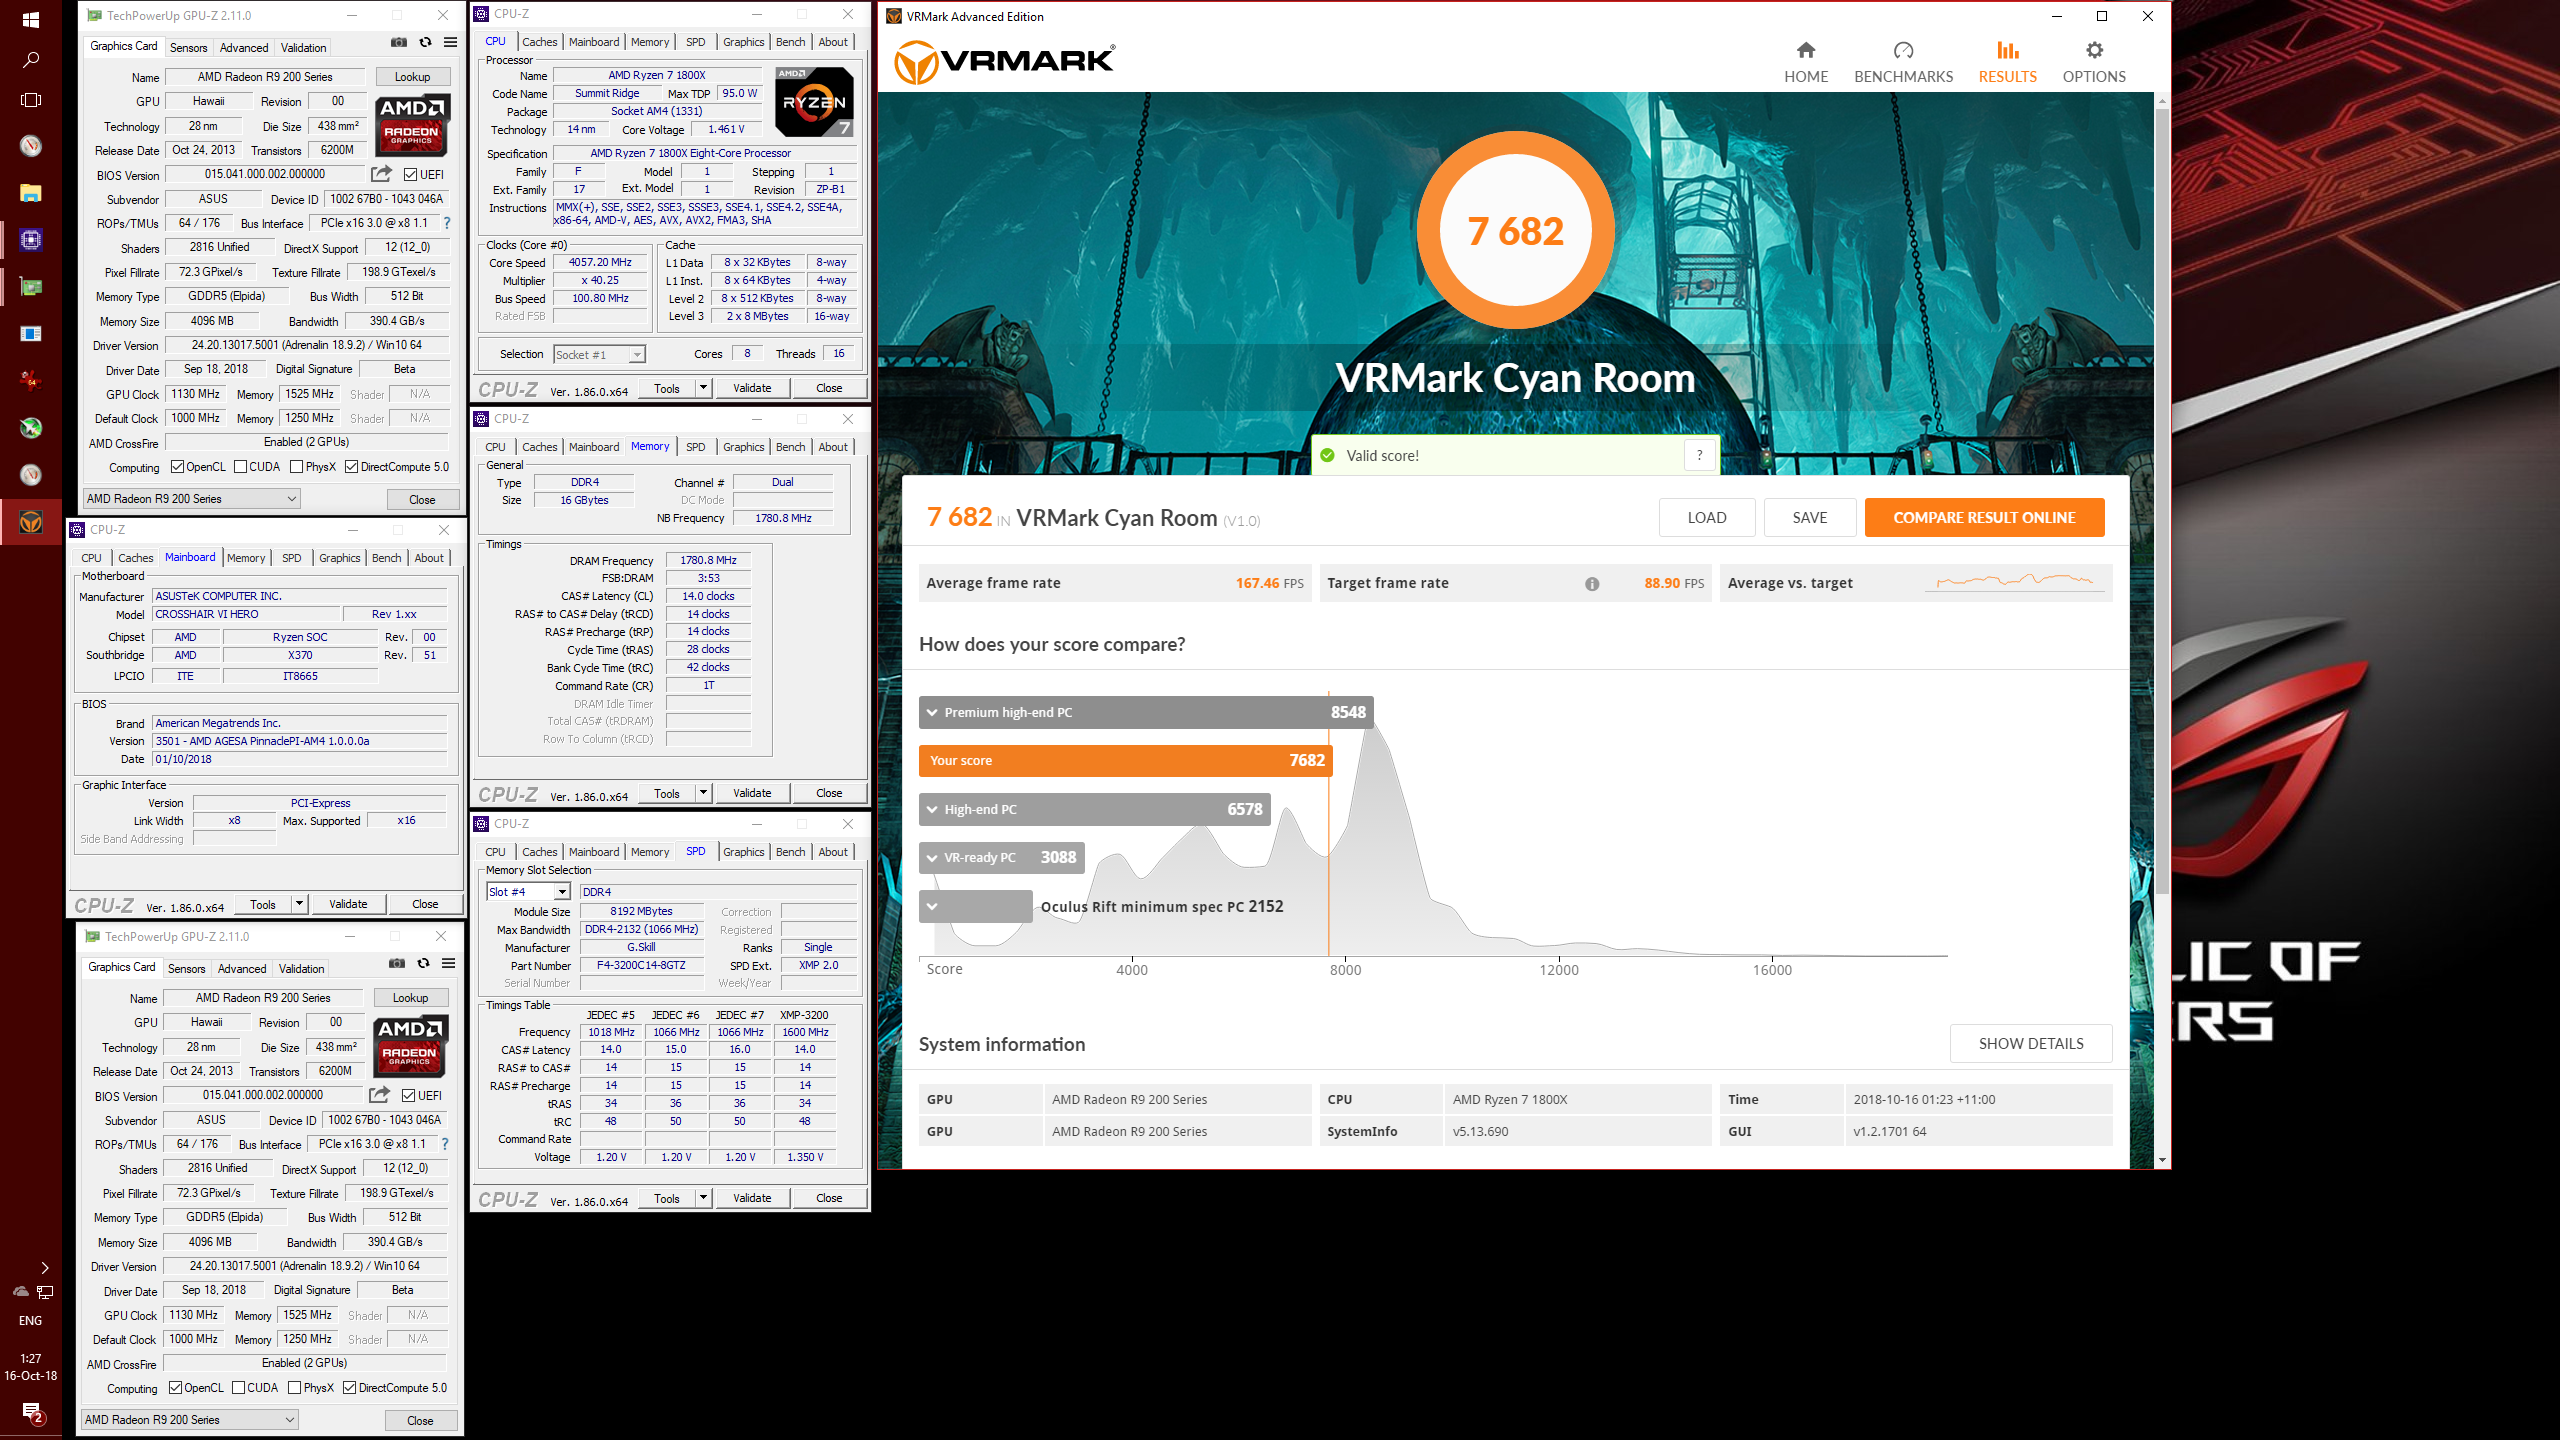Open Caches tab in CPU-Z CPU window

click(540, 42)
